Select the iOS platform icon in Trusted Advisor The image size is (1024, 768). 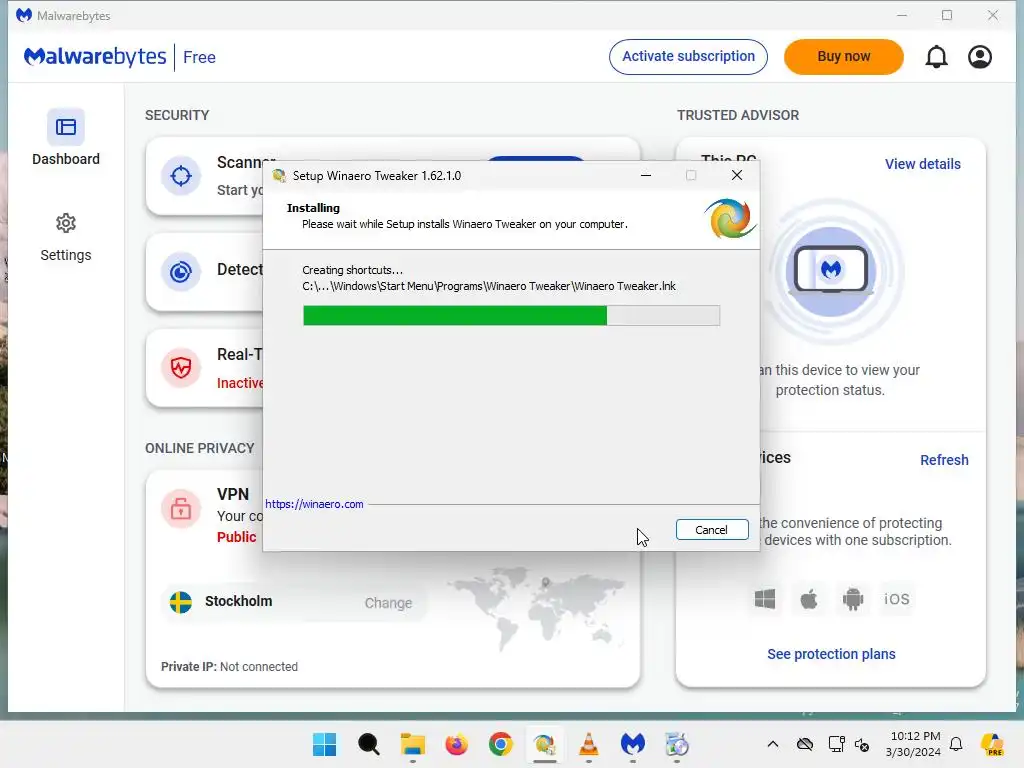(x=897, y=599)
